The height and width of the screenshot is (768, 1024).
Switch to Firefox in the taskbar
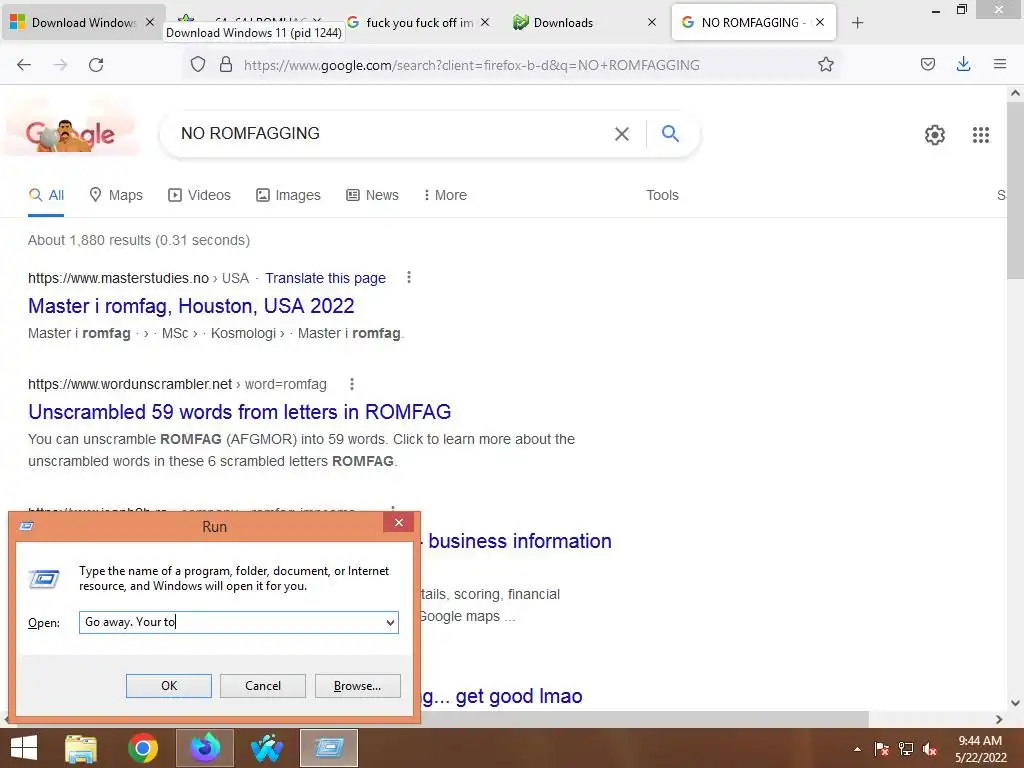click(204, 748)
